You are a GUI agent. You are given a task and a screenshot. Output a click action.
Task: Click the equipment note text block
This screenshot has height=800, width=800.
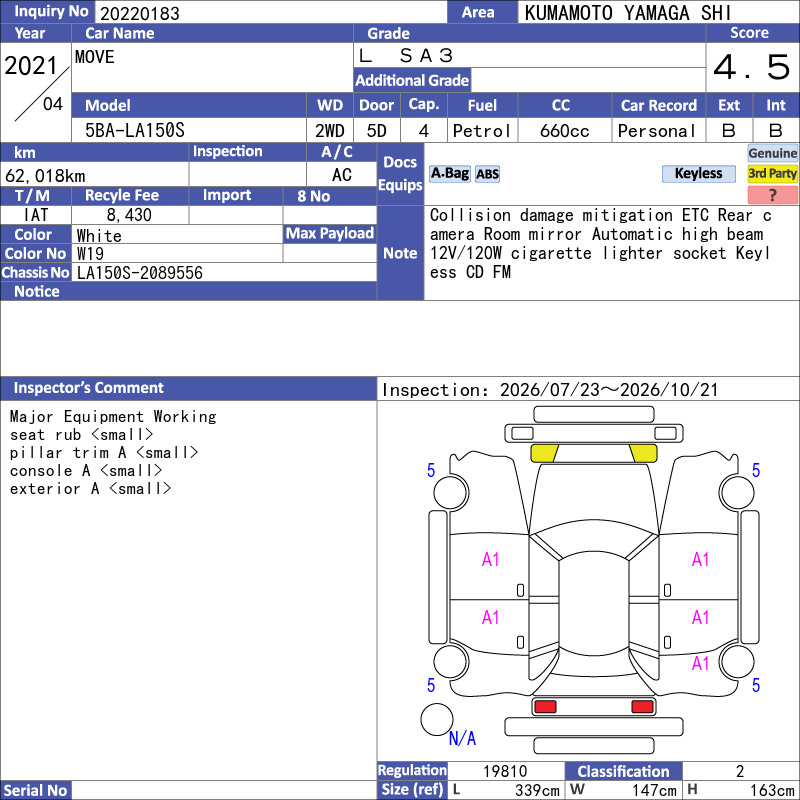tap(601, 244)
